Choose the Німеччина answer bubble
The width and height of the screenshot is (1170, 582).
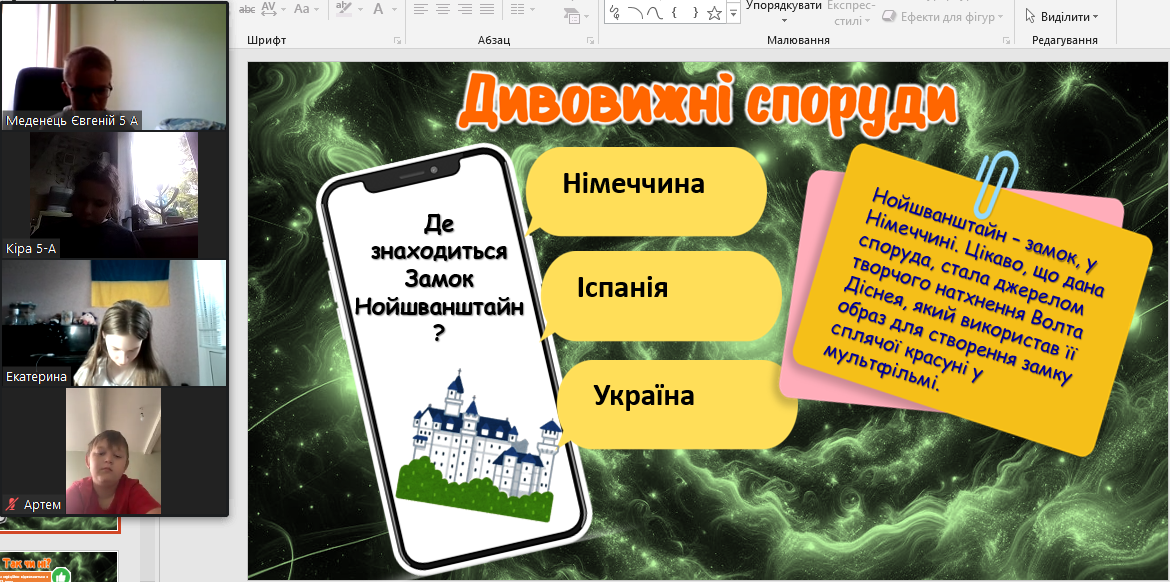point(646,190)
